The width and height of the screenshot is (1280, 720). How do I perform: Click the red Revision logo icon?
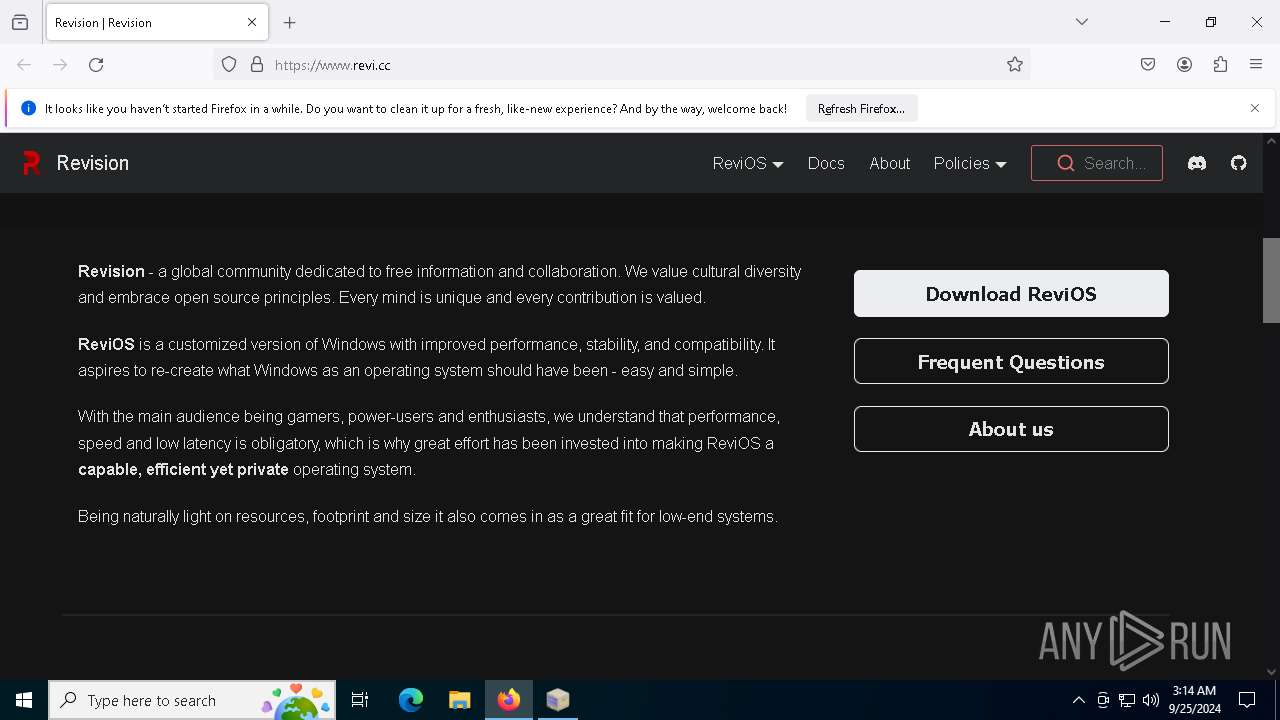32,163
